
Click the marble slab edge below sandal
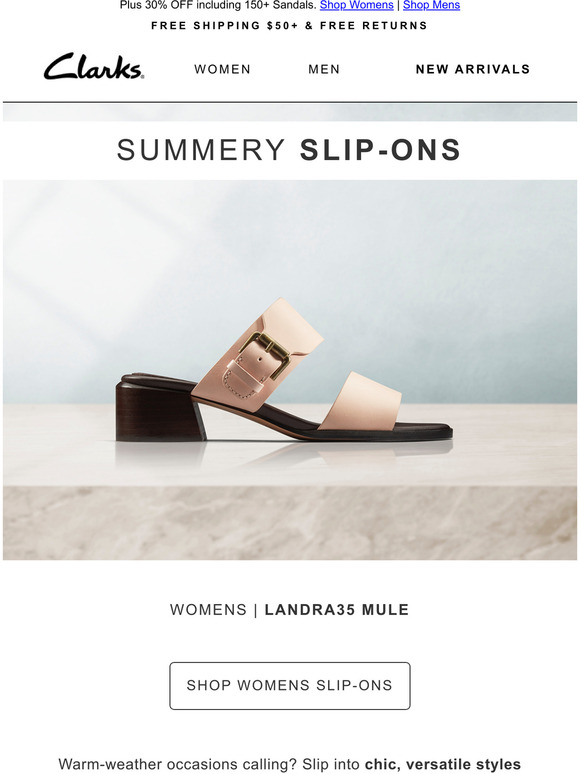tap(290, 523)
